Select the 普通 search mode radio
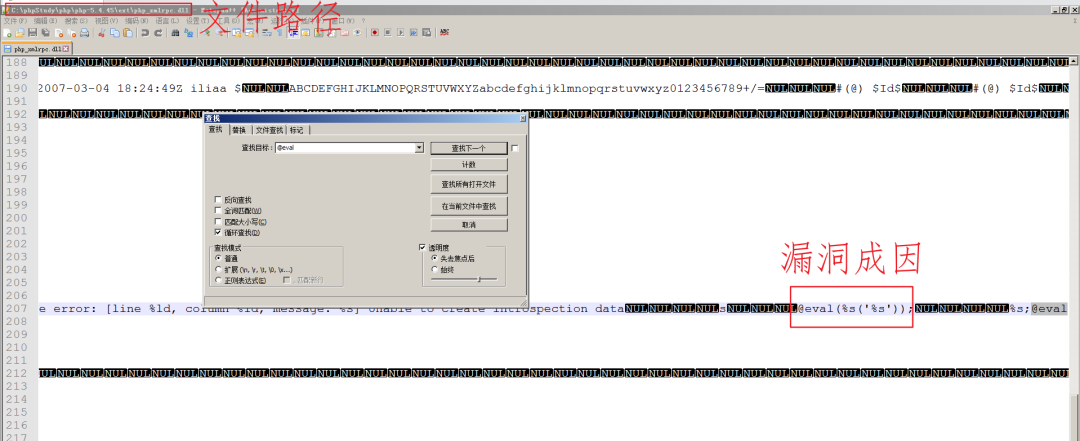This screenshot has height=441, width=1080. pyautogui.click(x=218, y=258)
